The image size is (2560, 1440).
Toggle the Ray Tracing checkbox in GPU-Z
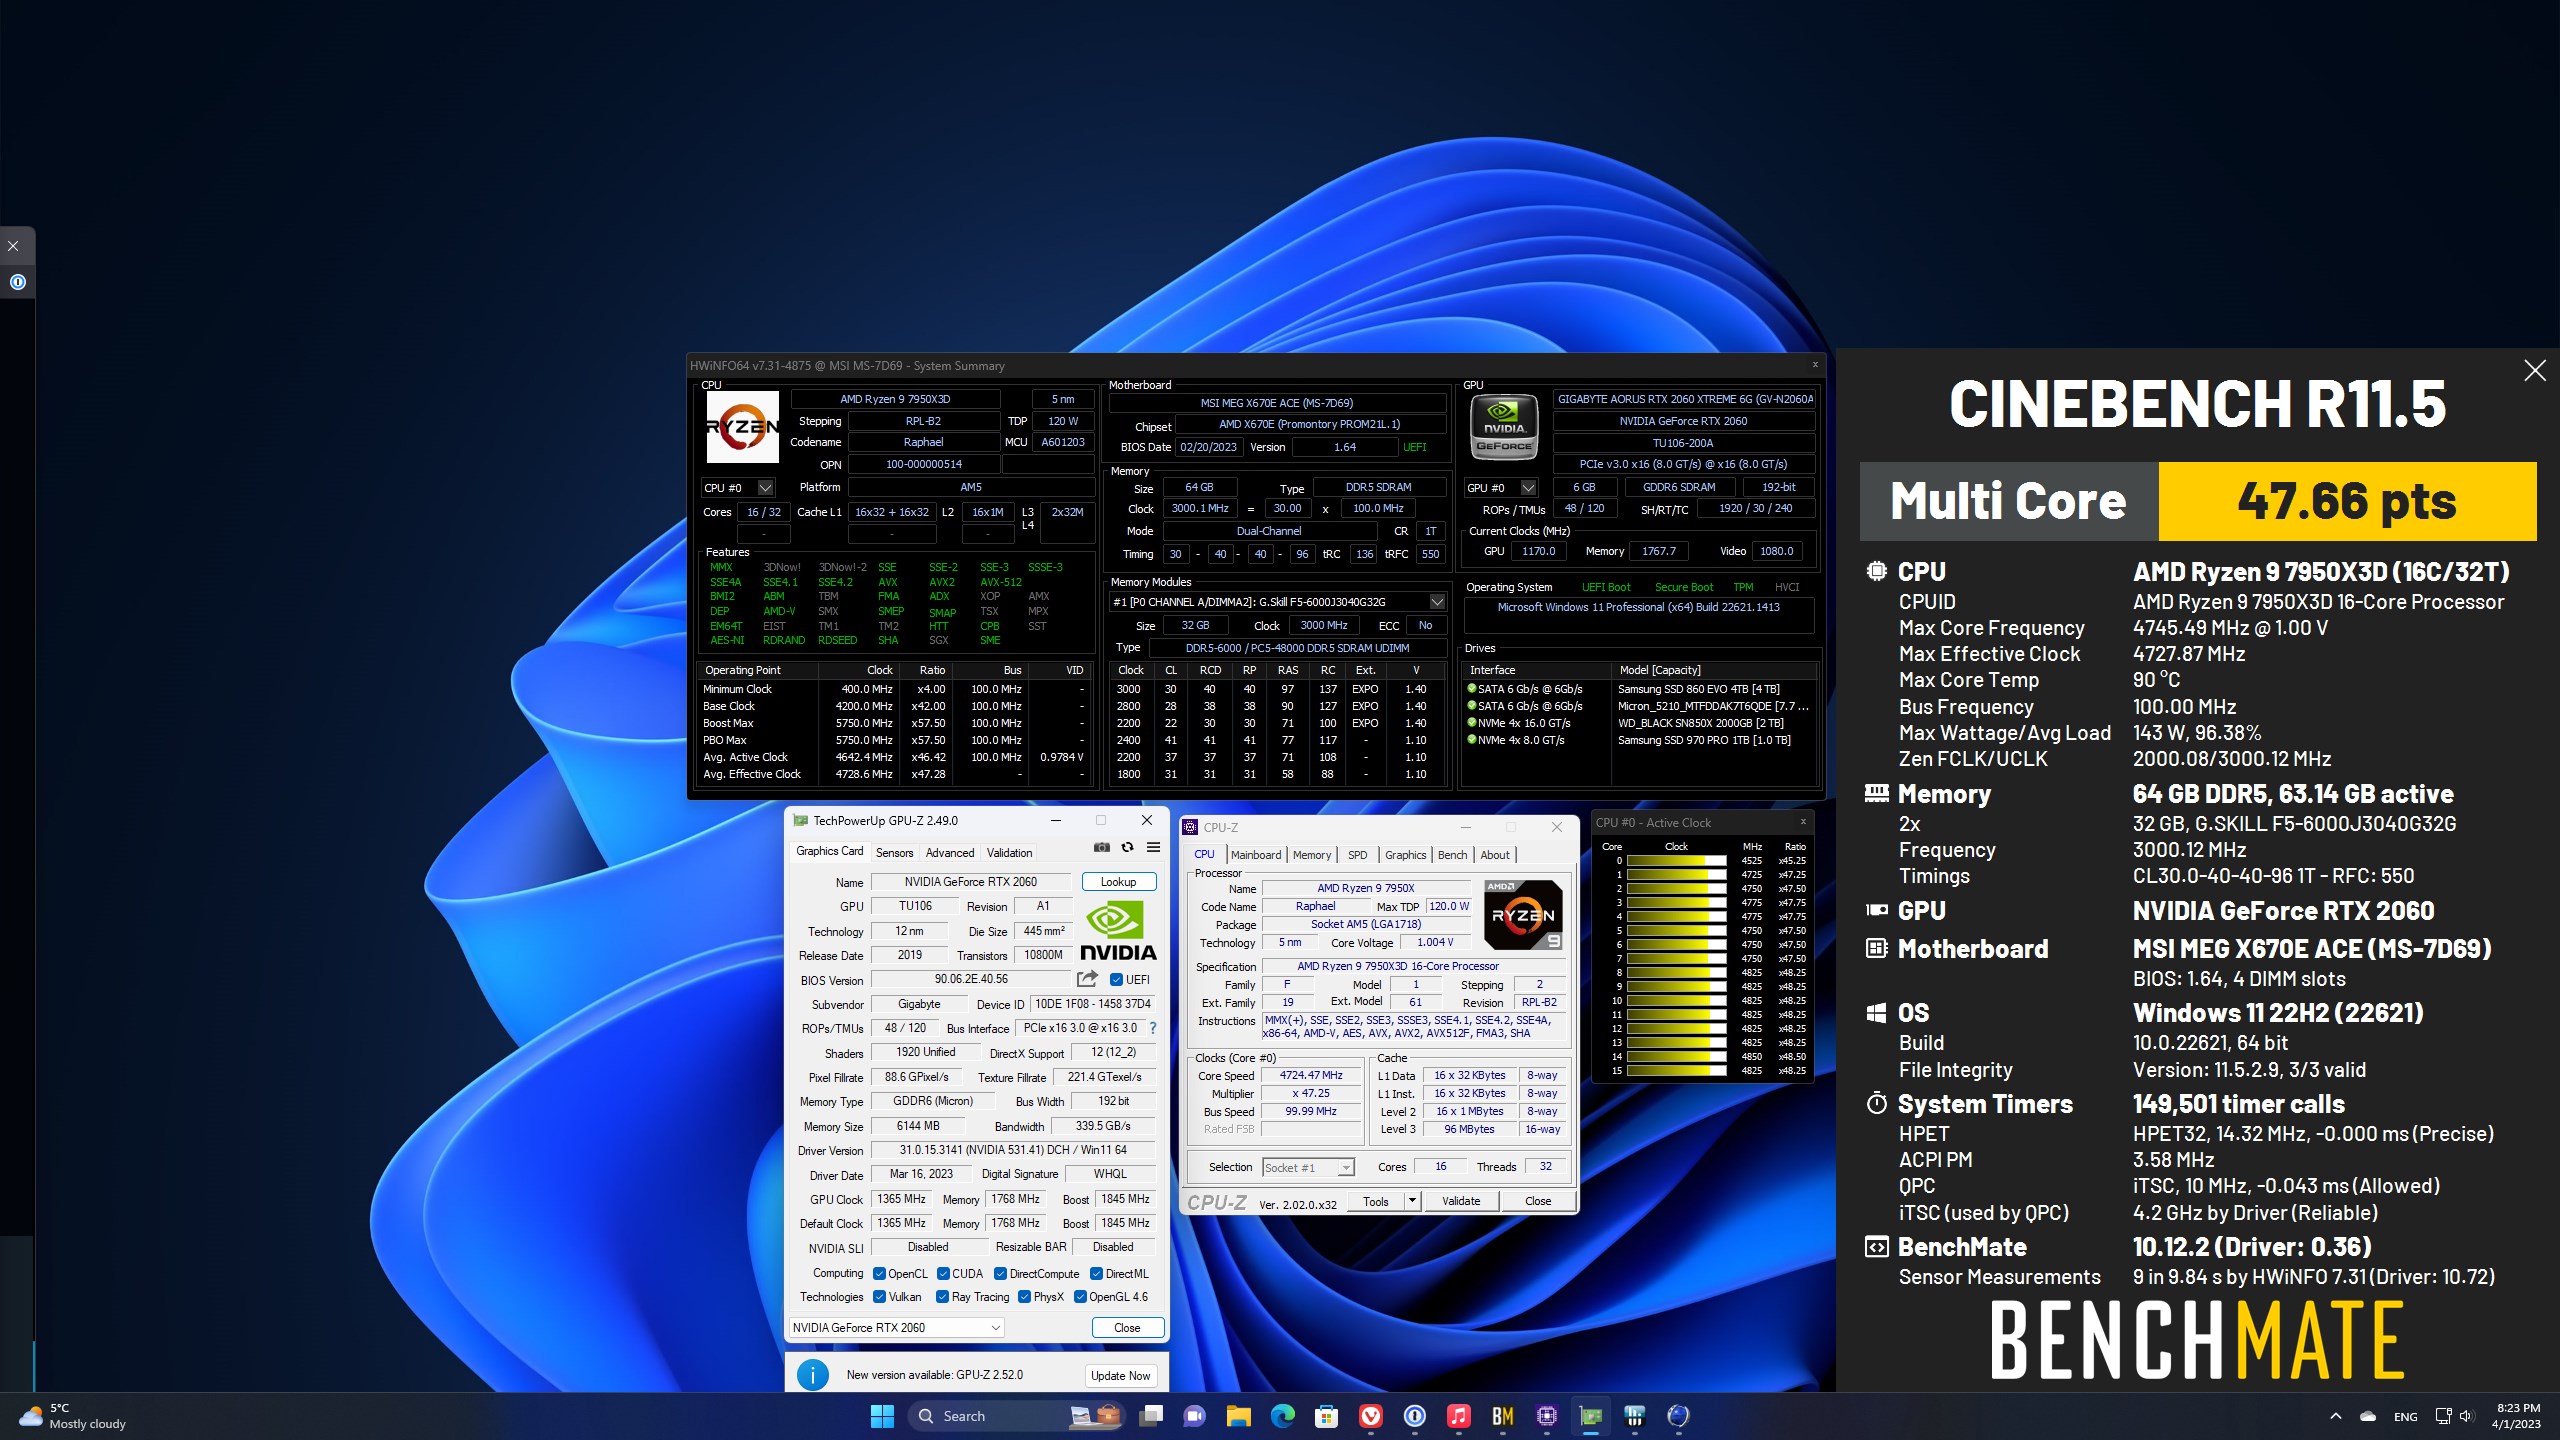(942, 1297)
